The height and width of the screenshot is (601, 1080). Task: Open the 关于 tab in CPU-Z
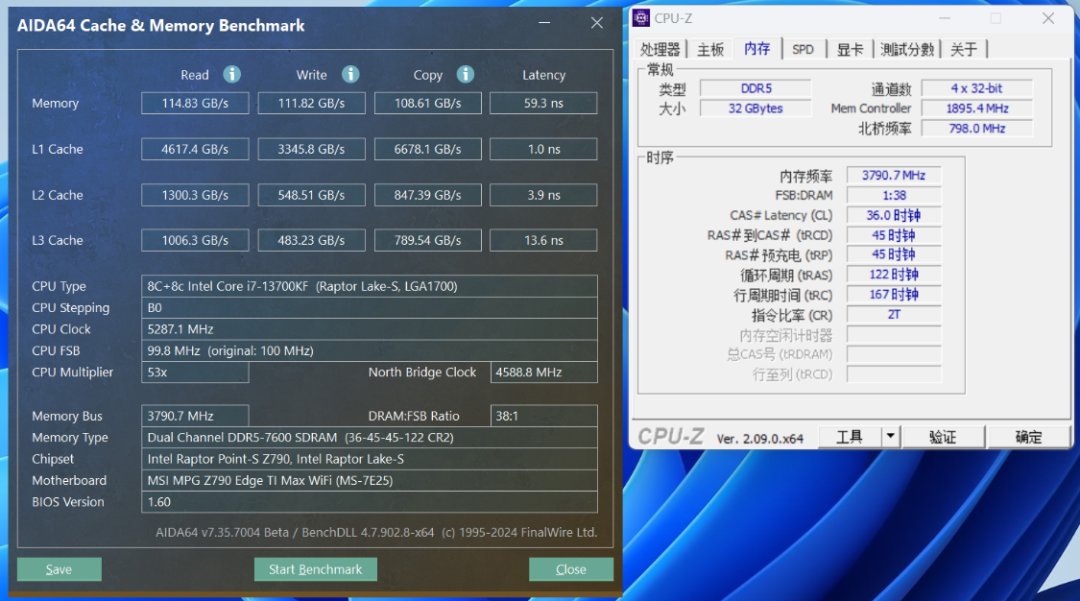coord(964,50)
